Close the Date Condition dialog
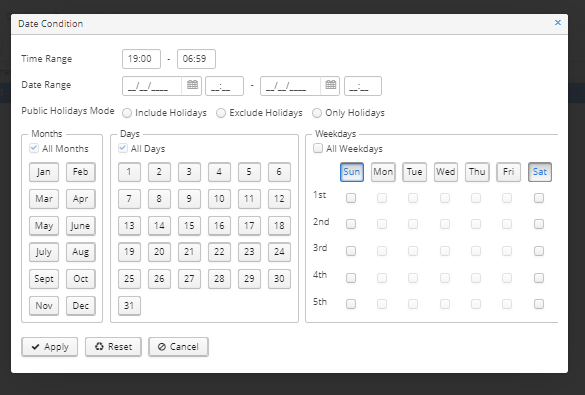The image size is (585, 395). [x=558, y=23]
